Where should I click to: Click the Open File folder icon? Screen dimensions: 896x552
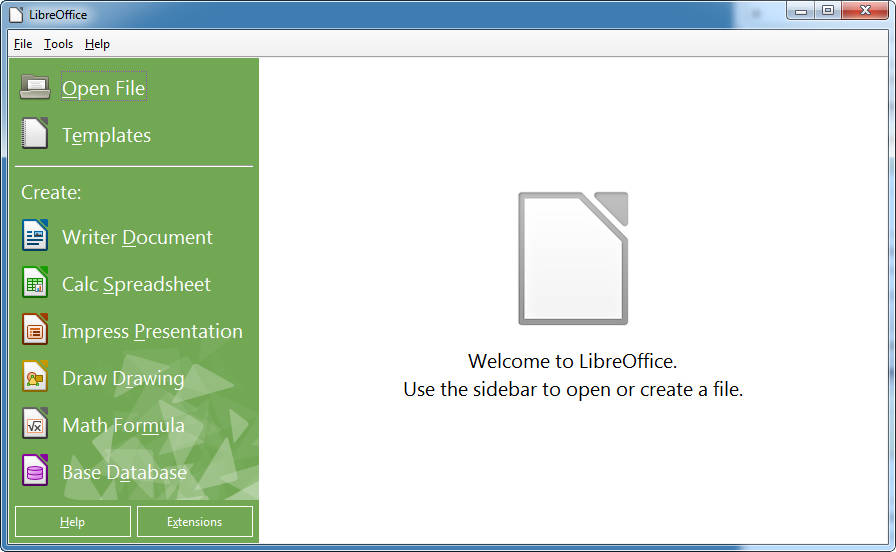coord(35,87)
